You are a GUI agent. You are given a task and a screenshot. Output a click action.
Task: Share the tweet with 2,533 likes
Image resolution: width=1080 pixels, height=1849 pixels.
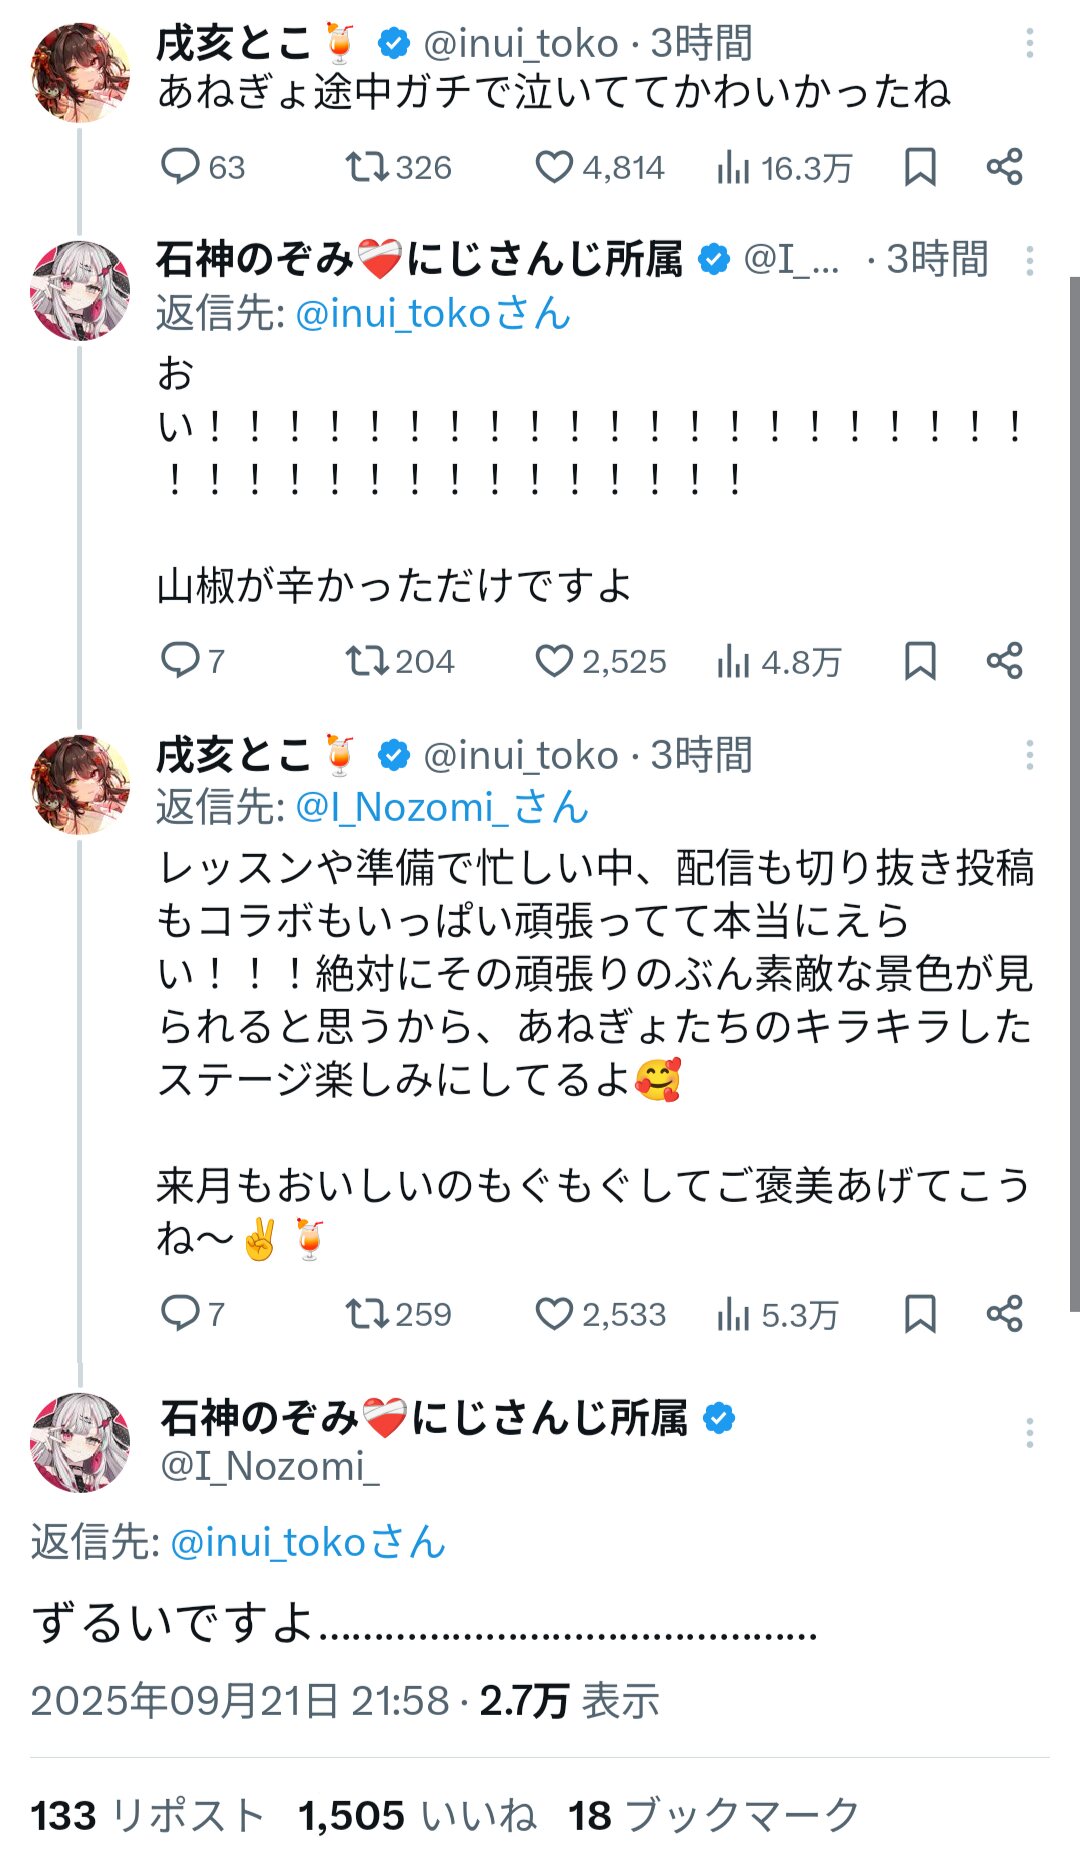(1004, 1313)
